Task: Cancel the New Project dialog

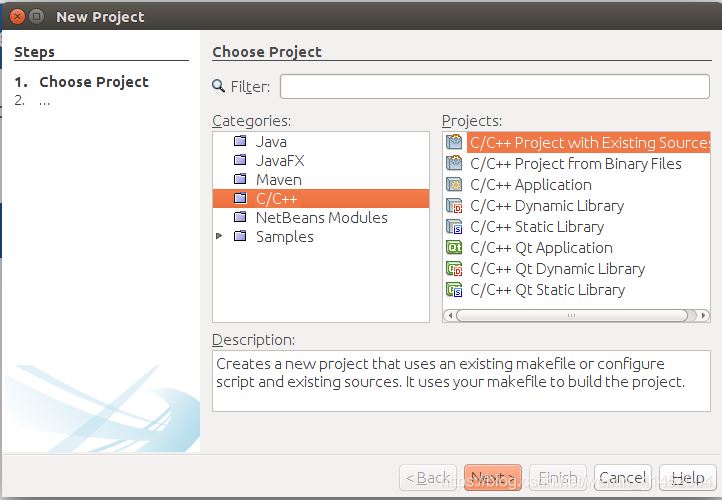Action: coord(622,478)
